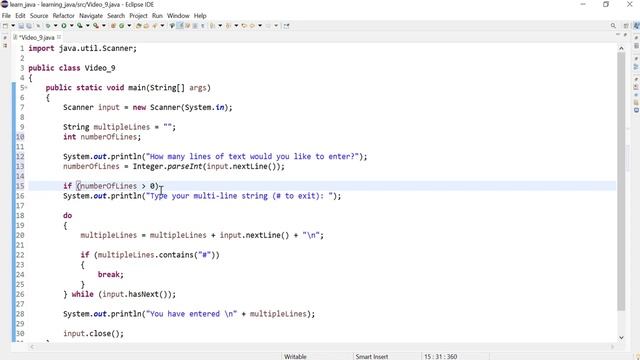Go to Previous Annotation with toolbar icon
640x360 pixels.
click(228, 26)
